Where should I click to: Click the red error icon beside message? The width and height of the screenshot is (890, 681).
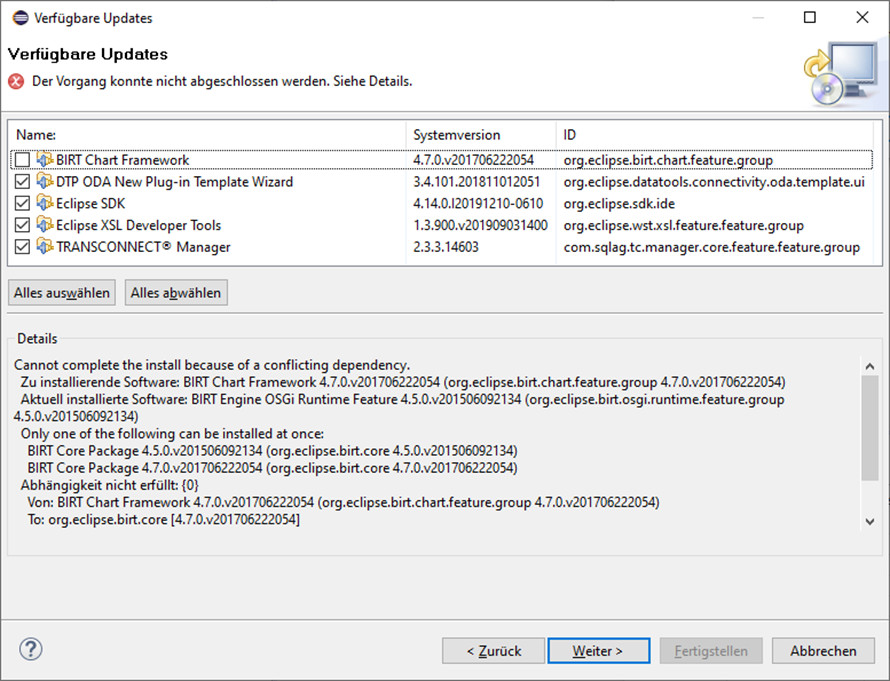coord(16,82)
